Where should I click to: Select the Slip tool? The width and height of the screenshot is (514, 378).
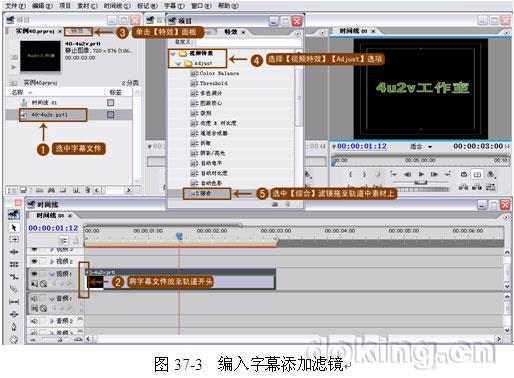(x=14, y=302)
